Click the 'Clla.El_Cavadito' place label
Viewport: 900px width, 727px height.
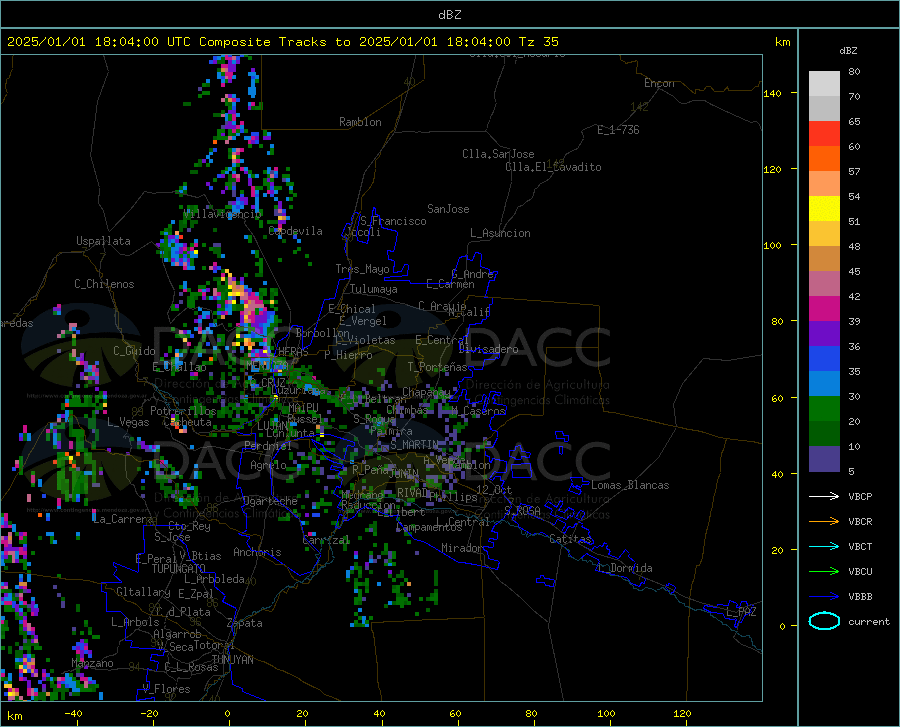553,167
